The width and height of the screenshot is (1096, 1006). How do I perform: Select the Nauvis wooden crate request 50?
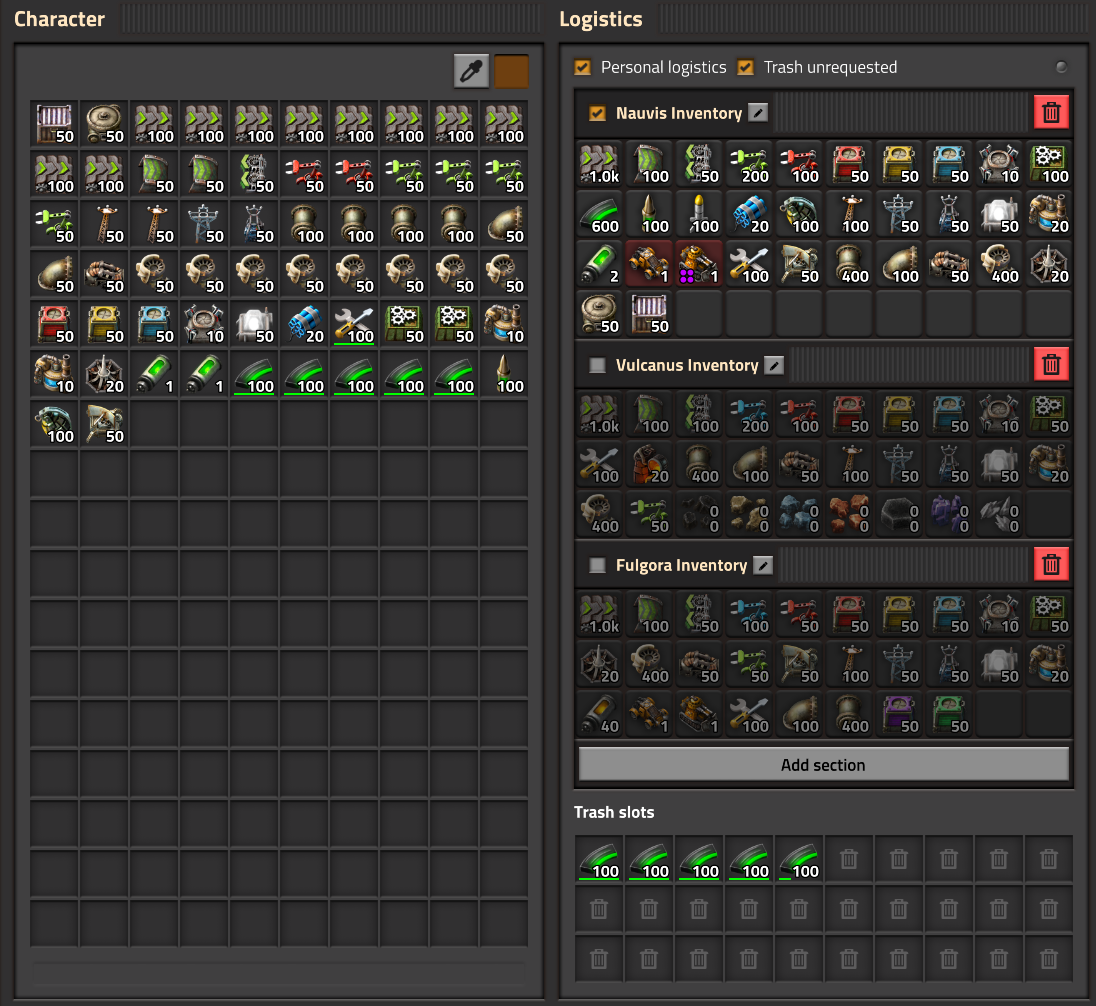point(650,315)
